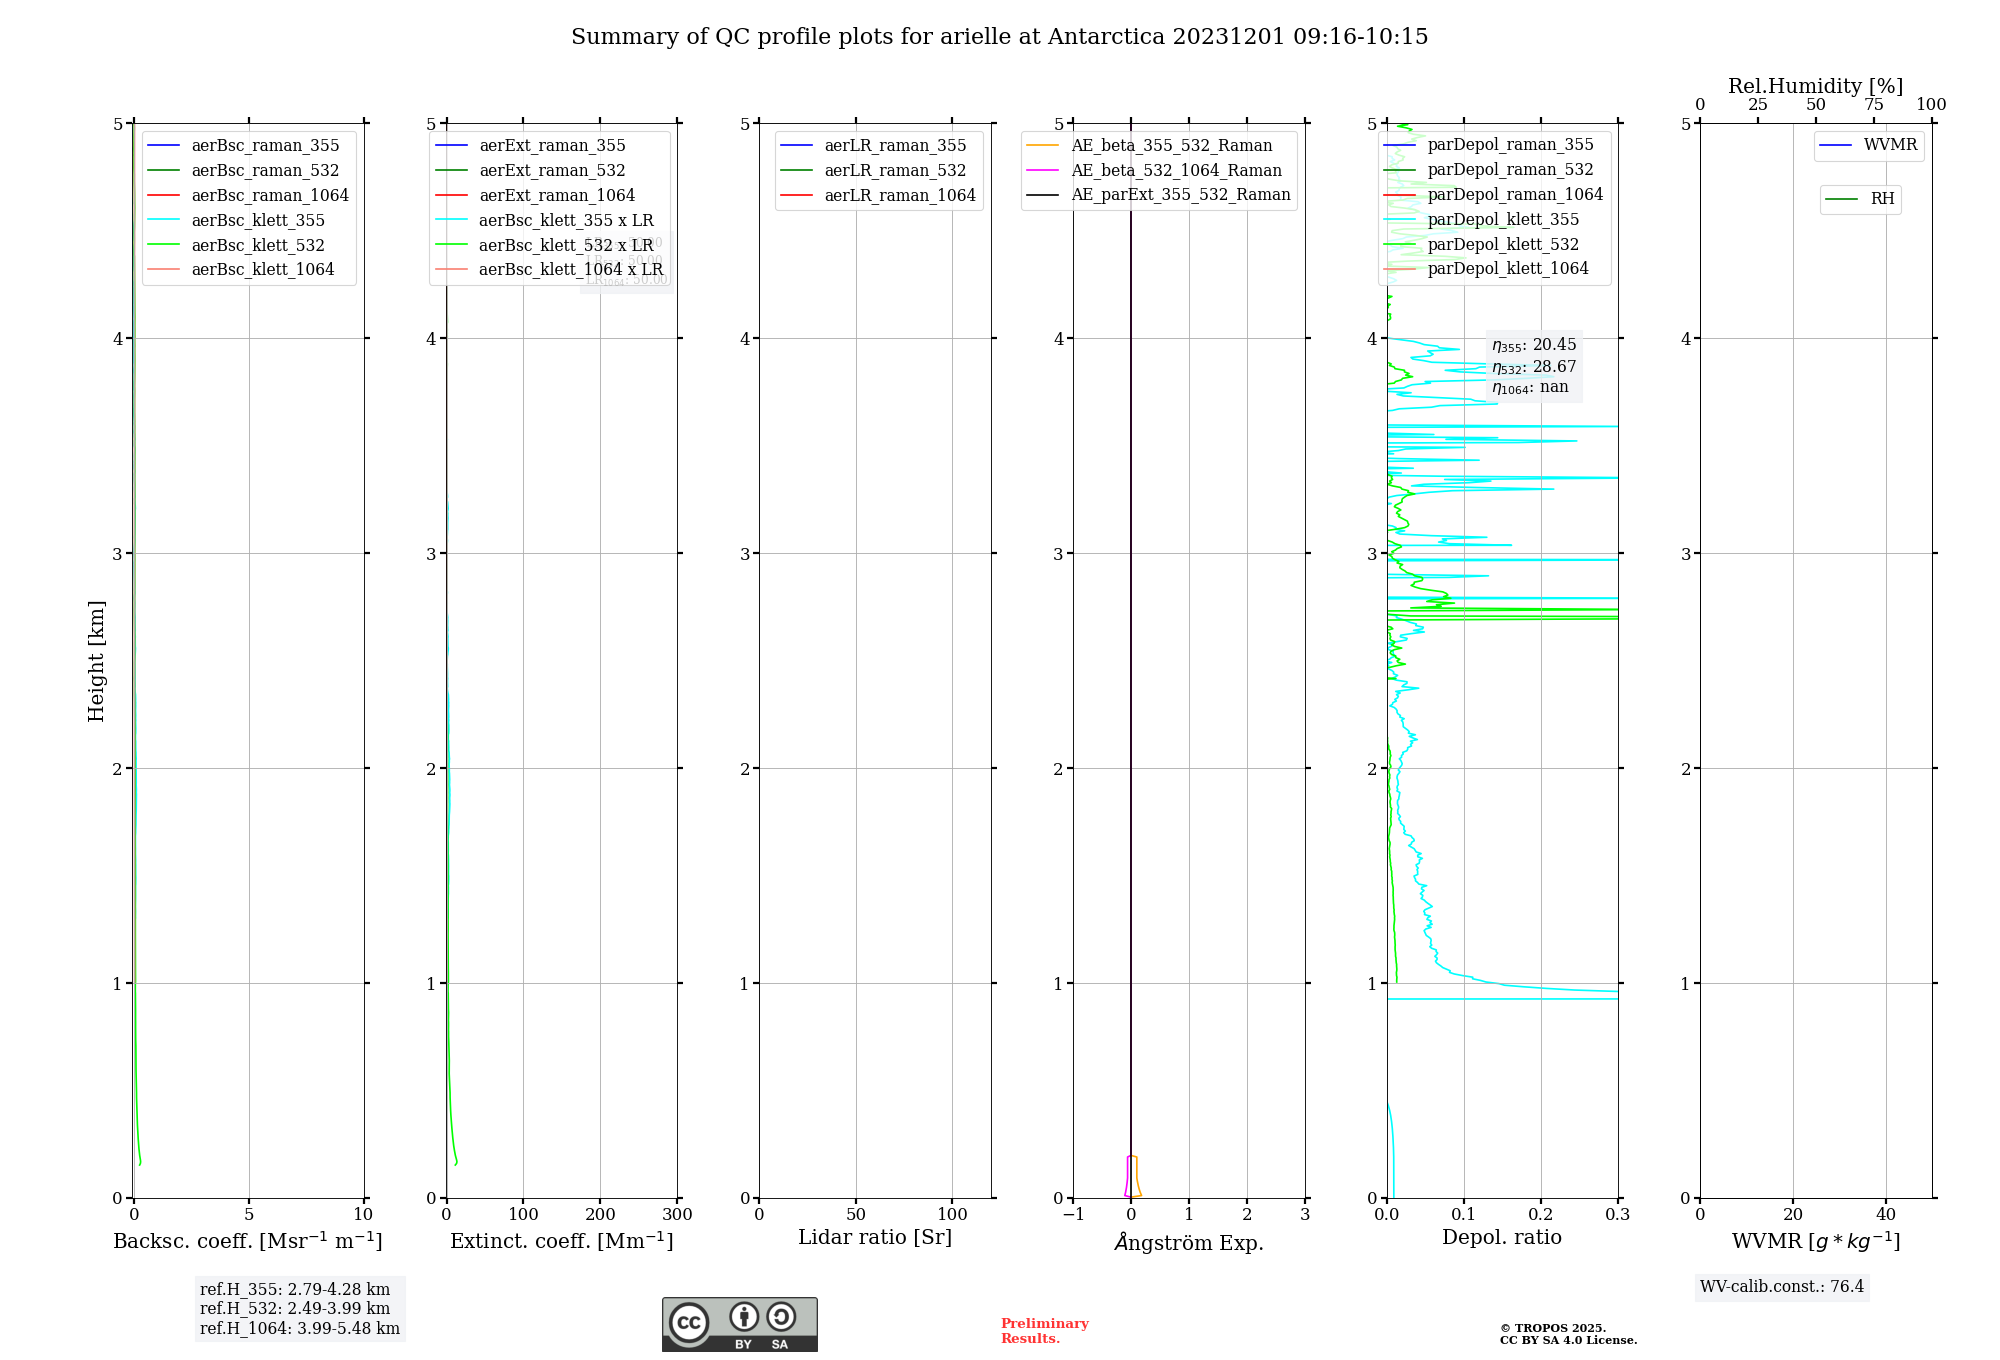This screenshot has height=1360, width=2000.
Task: Click the Creative Commons CC icon
Action: [x=689, y=1322]
